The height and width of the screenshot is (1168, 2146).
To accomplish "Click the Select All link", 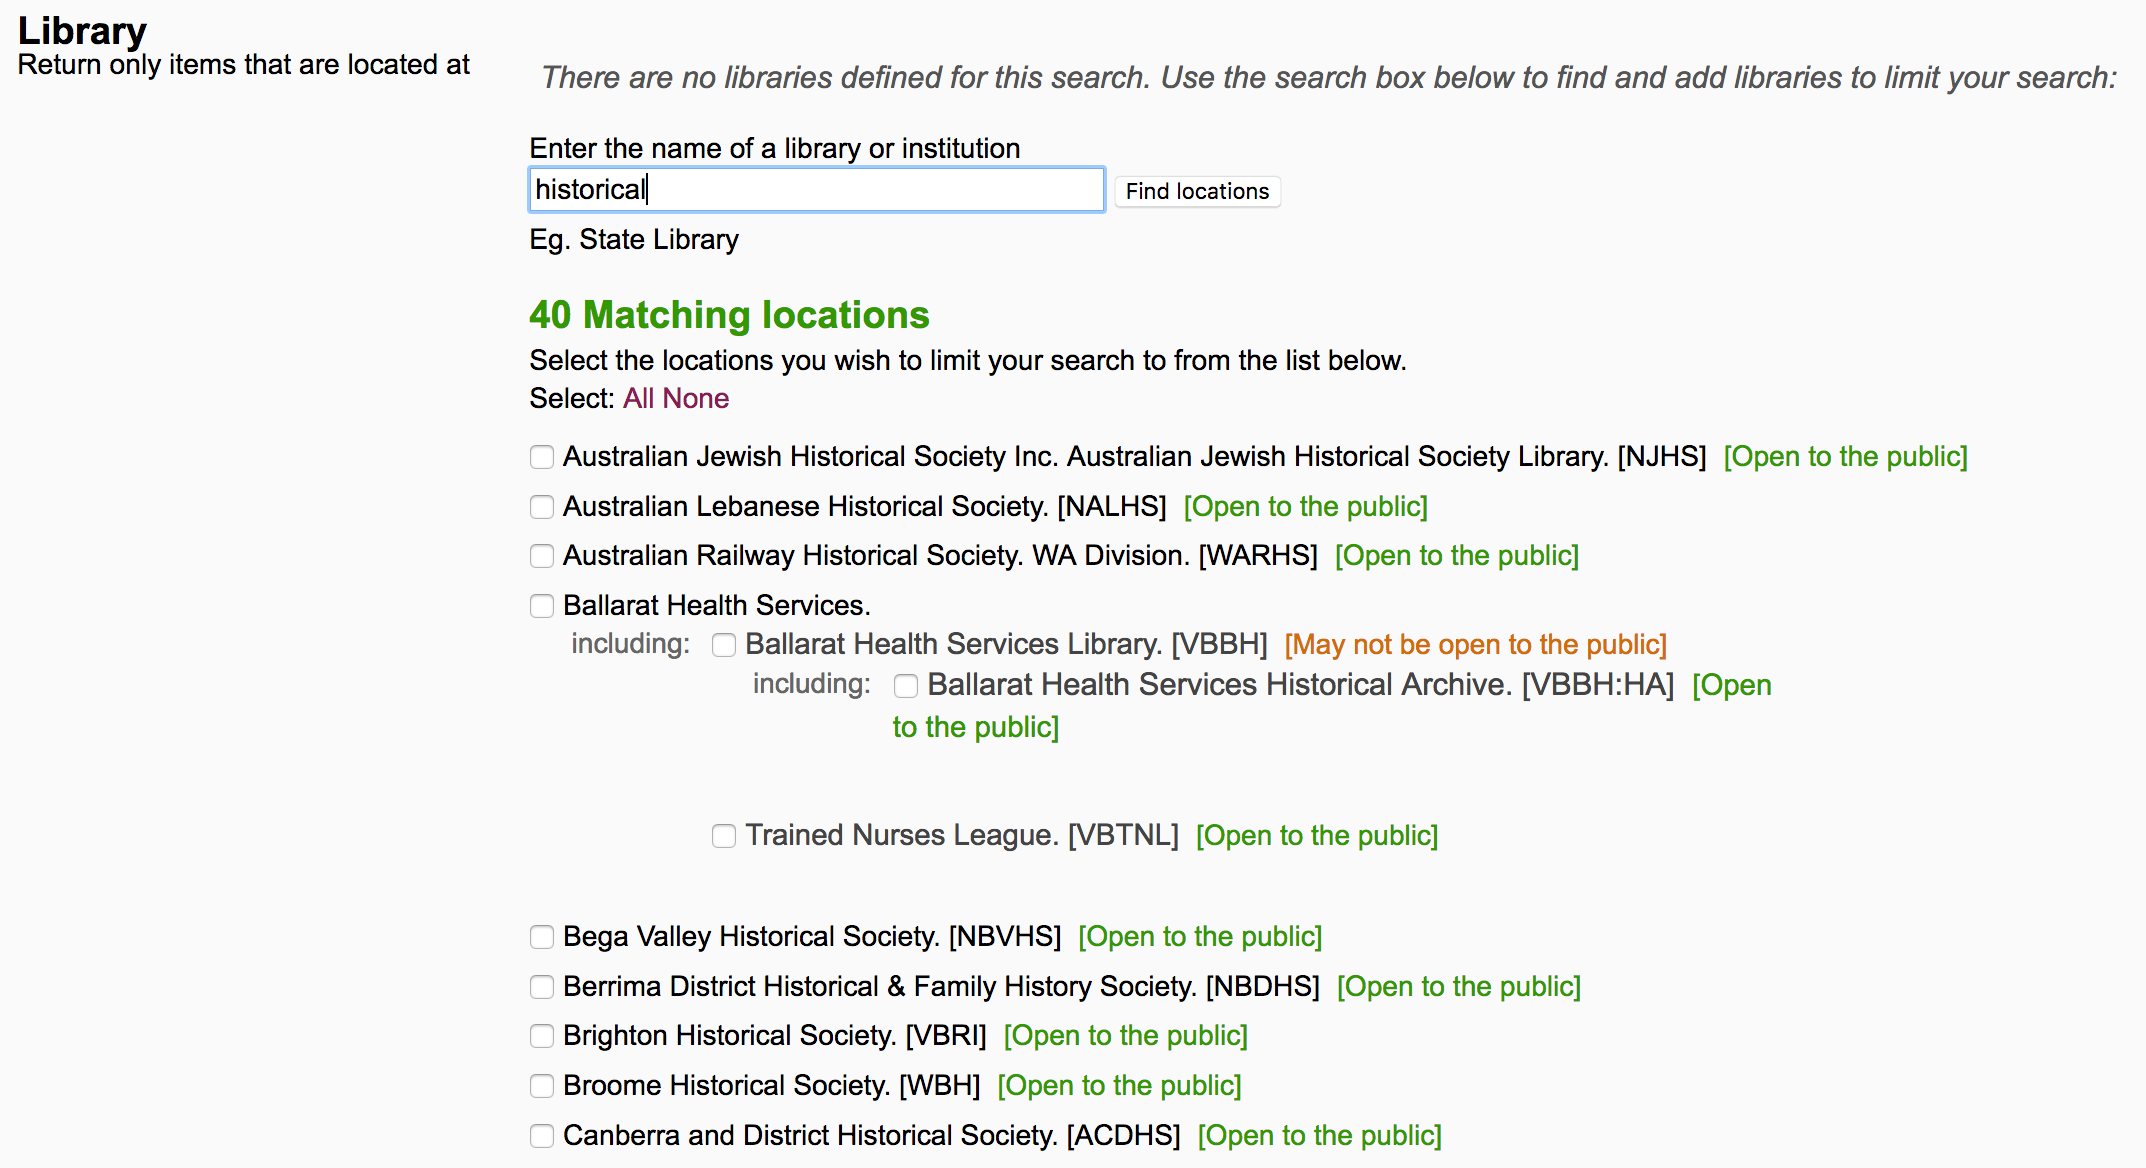I will click(x=638, y=398).
